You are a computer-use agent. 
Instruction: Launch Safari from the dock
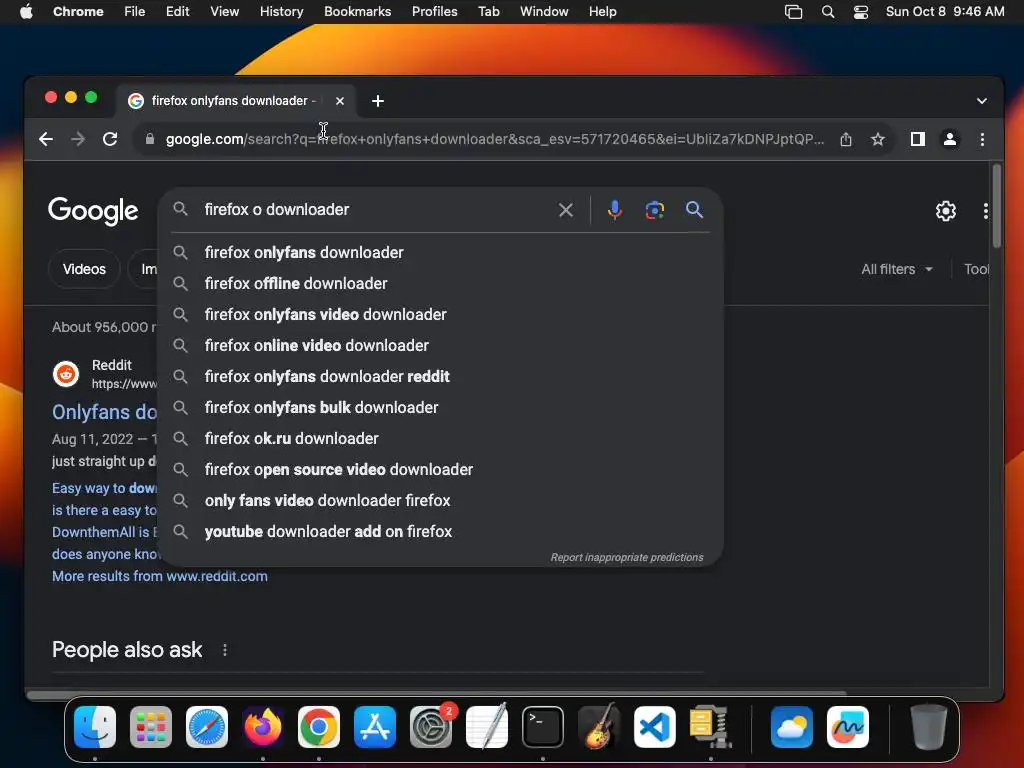pyautogui.click(x=207, y=727)
